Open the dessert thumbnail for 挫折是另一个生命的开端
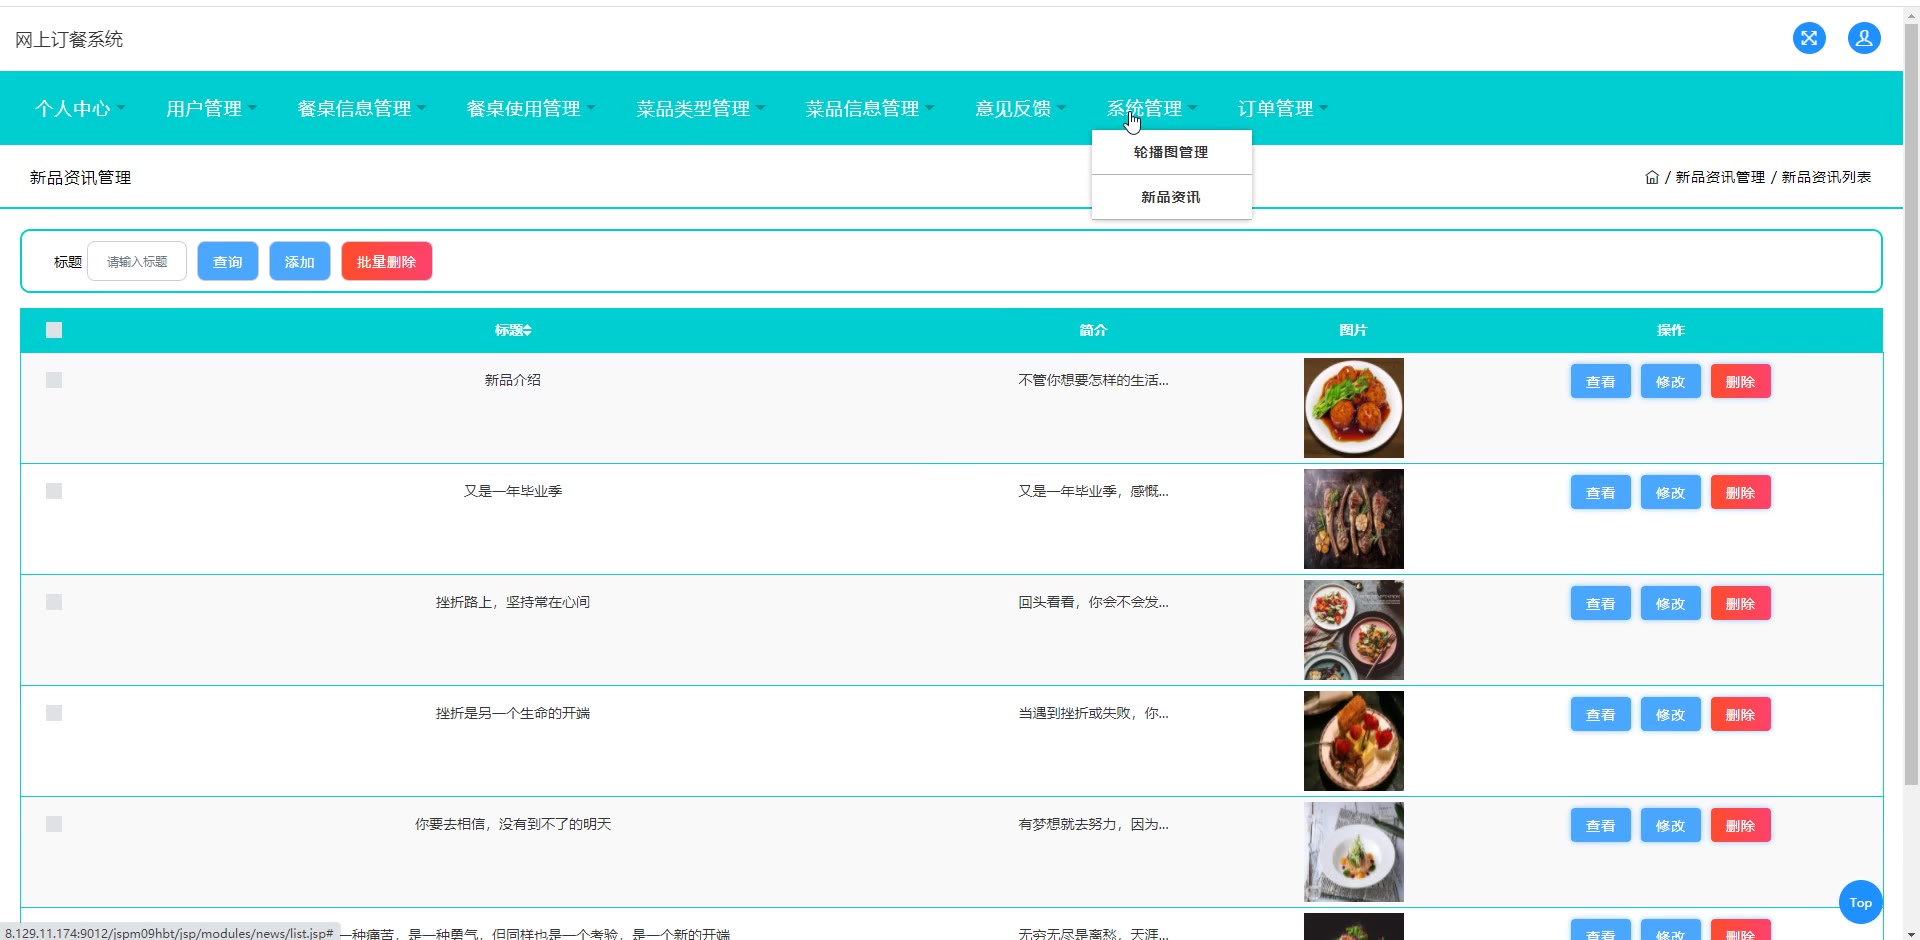 1354,741
